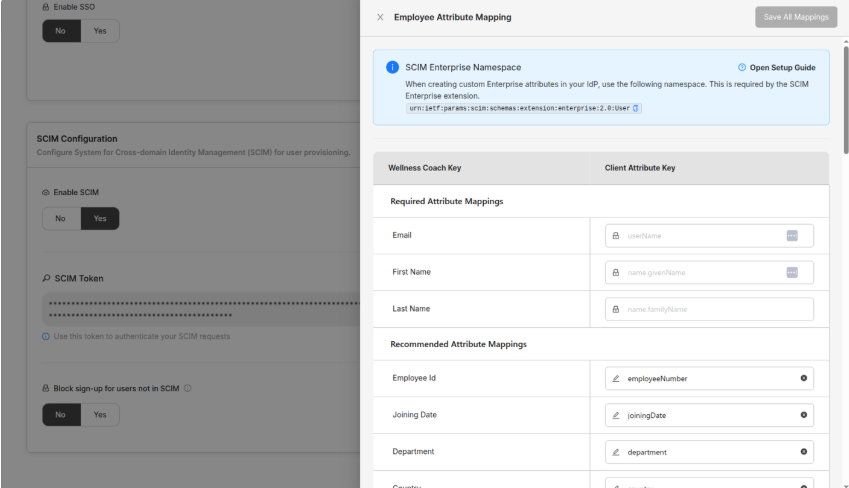Click the pencil icon in Employee Id field

pos(616,379)
